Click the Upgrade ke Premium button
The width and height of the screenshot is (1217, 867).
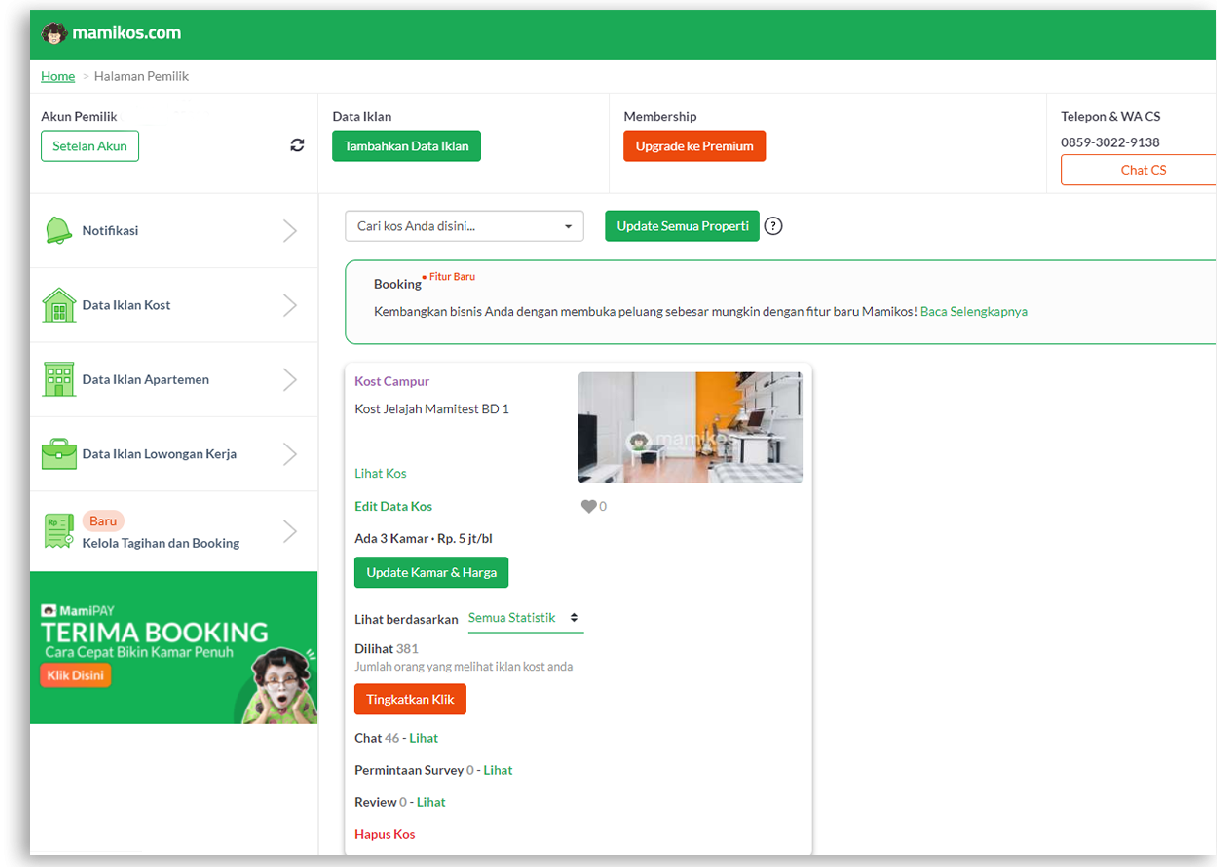(694, 146)
